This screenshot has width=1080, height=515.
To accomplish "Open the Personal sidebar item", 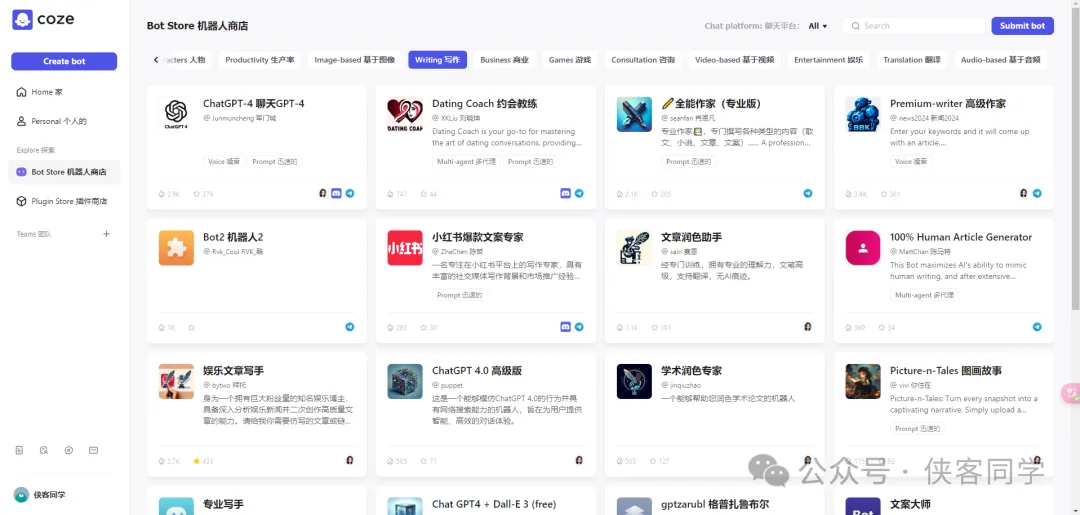I will click(x=64, y=121).
